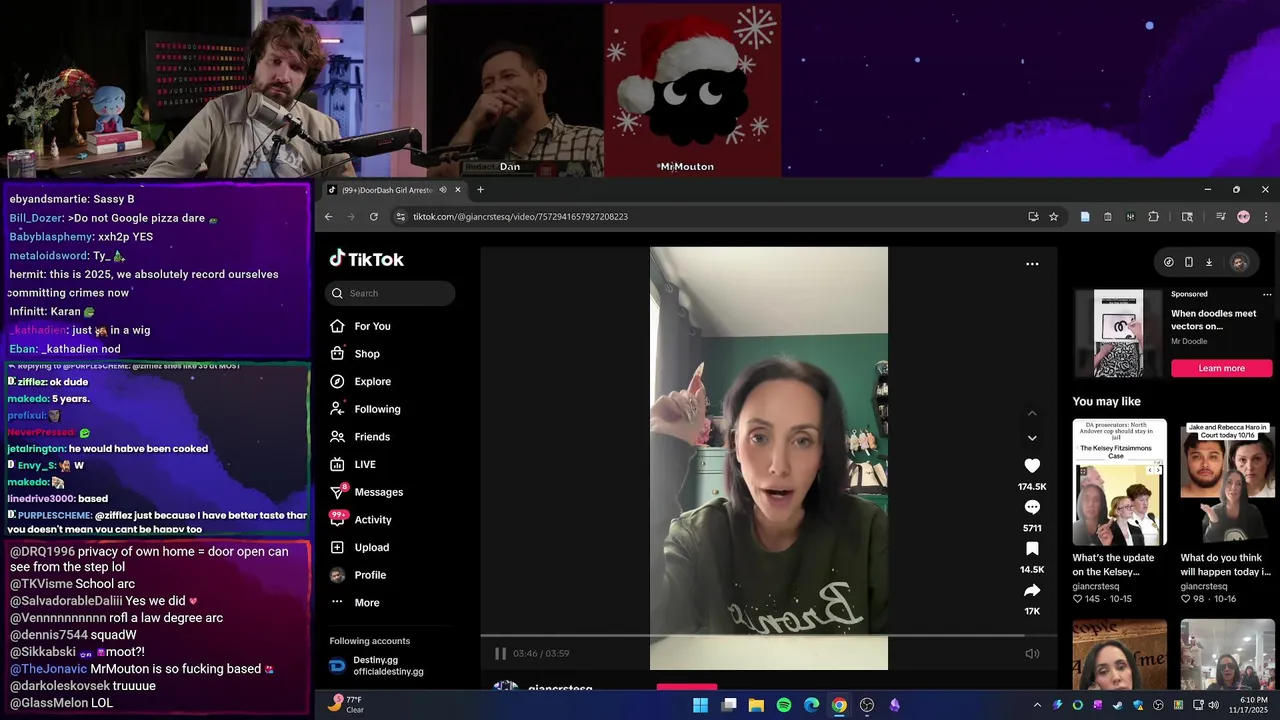Open Chrome media control icon
The height and width of the screenshot is (720, 1280).
click(x=1221, y=216)
